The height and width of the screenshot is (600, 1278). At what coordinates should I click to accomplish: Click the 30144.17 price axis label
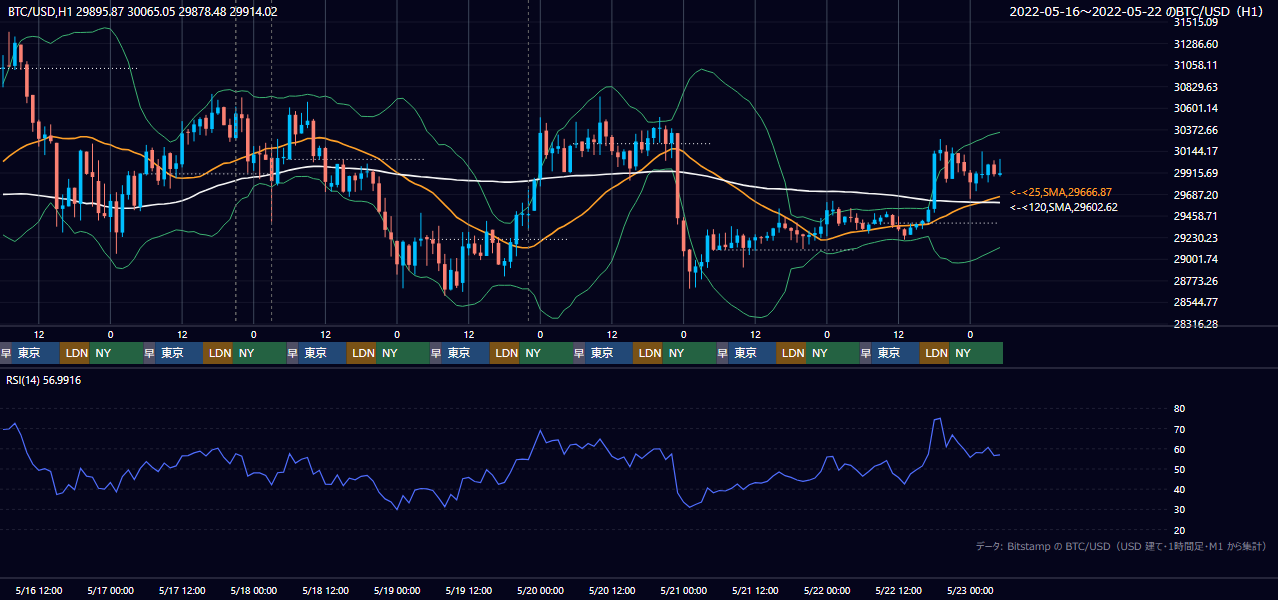pos(1195,151)
